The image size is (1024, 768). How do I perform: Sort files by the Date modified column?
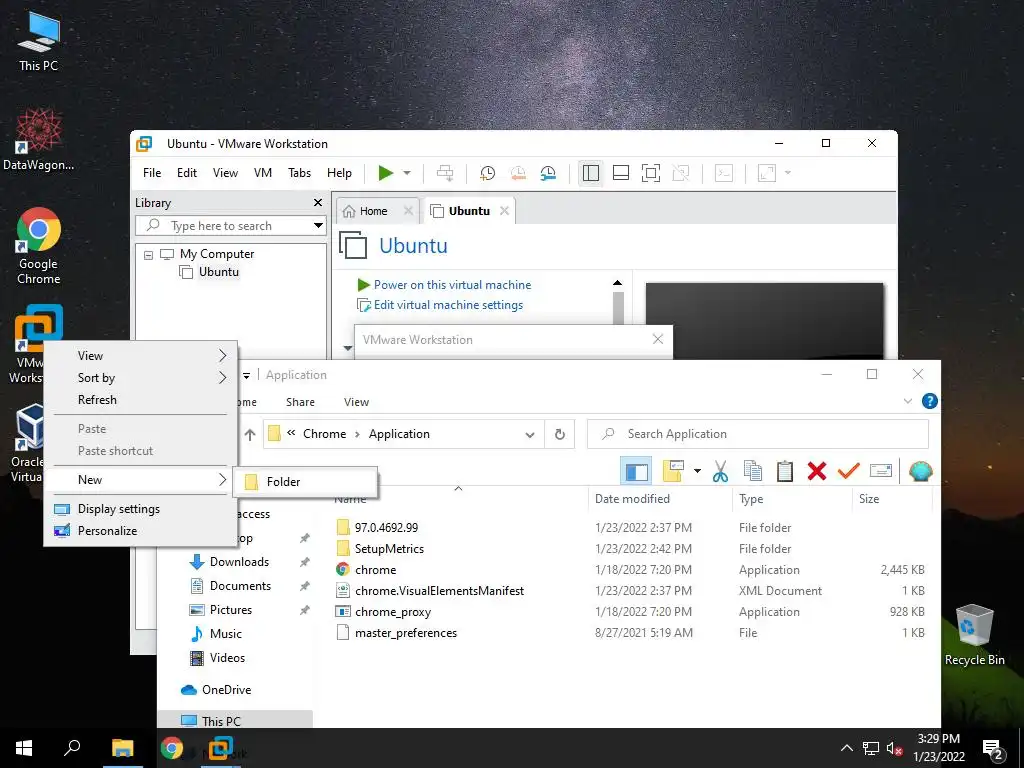click(x=632, y=499)
